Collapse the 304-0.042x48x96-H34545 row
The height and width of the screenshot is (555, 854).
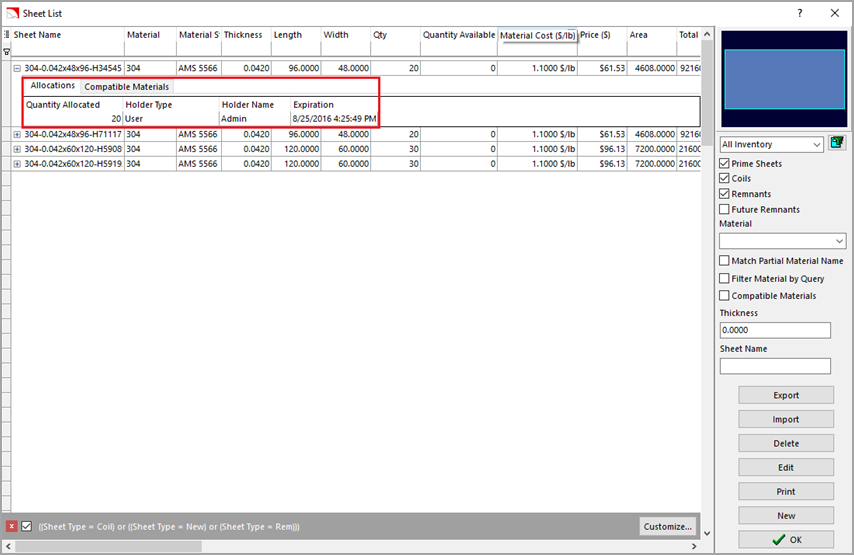coord(17,68)
